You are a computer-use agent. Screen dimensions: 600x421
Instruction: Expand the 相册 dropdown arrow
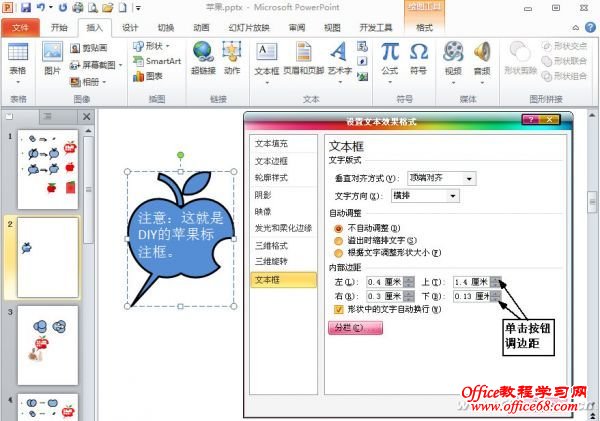[104, 82]
